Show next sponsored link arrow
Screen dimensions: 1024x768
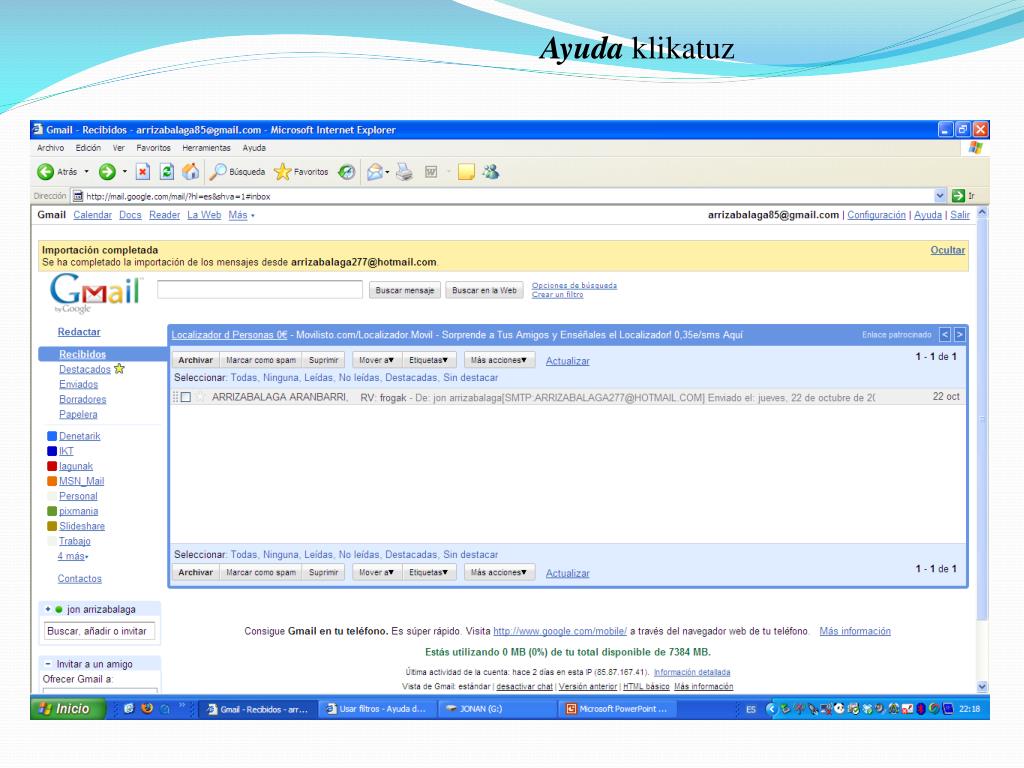tap(959, 334)
